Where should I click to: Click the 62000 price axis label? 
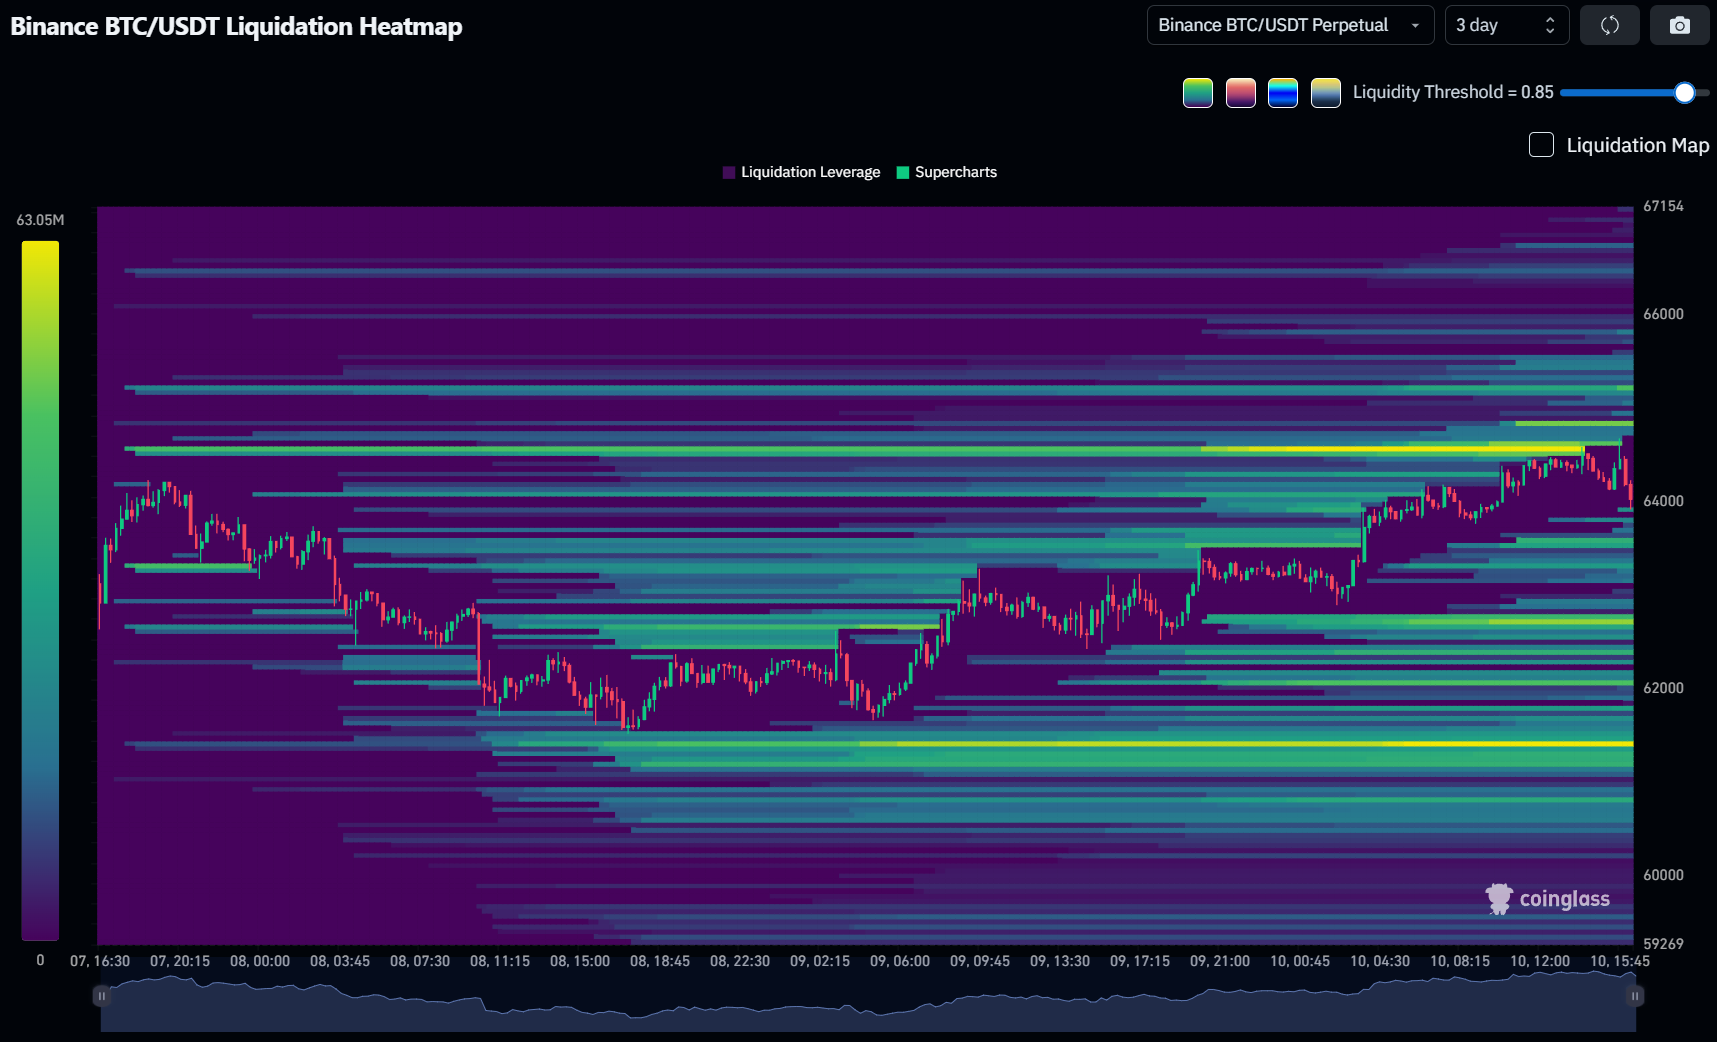(1663, 688)
